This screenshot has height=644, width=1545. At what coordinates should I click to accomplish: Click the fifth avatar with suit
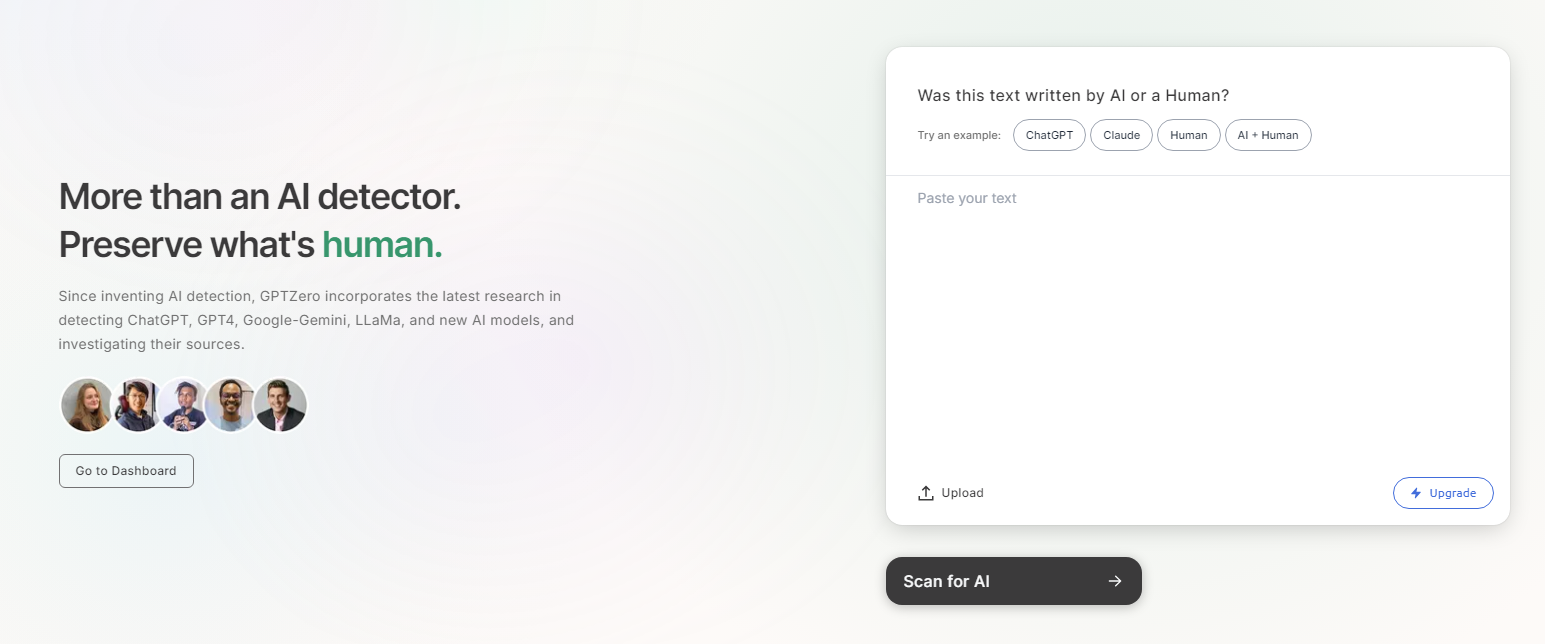click(x=280, y=405)
